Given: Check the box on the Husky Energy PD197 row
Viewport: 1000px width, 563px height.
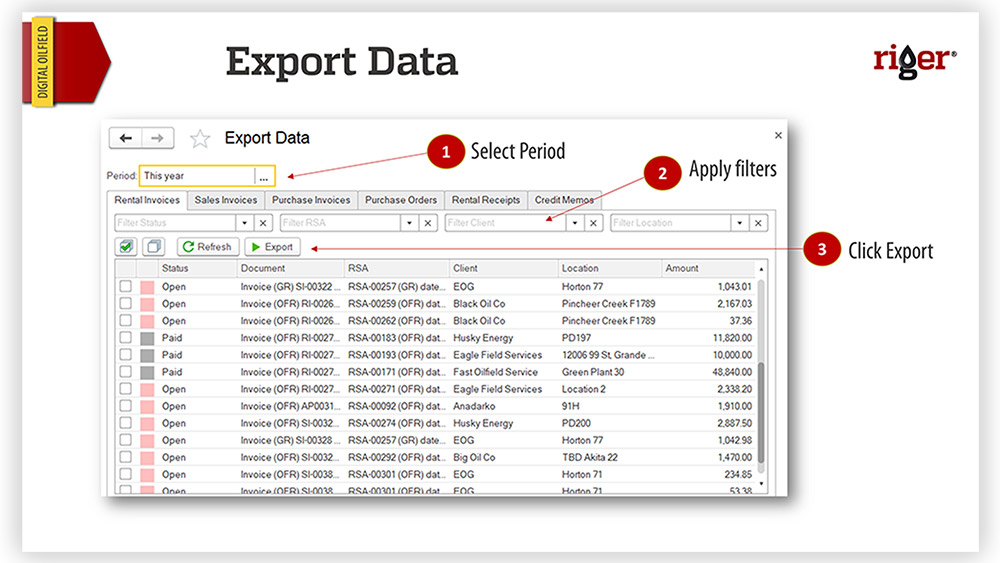Looking at the screenshot, I should pyautogui.click(x=126, y=338).
